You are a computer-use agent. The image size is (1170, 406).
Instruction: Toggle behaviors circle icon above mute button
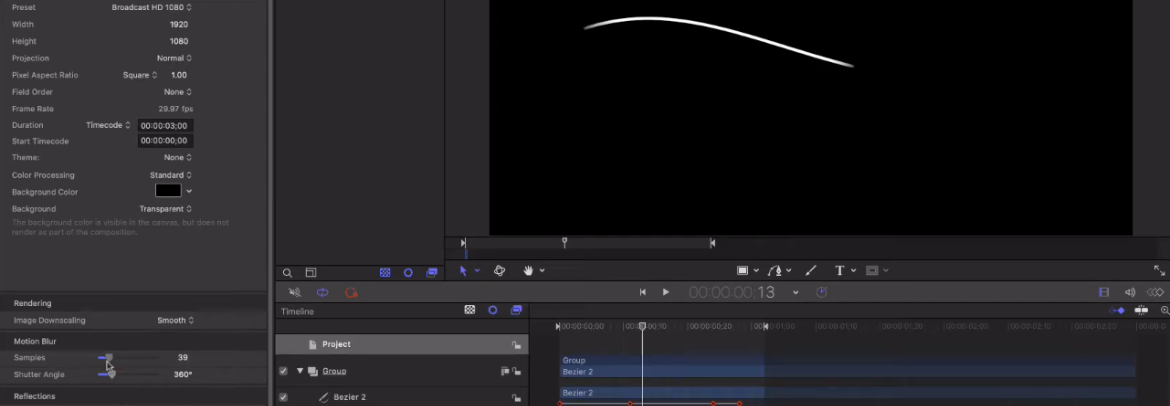[408, 273]
